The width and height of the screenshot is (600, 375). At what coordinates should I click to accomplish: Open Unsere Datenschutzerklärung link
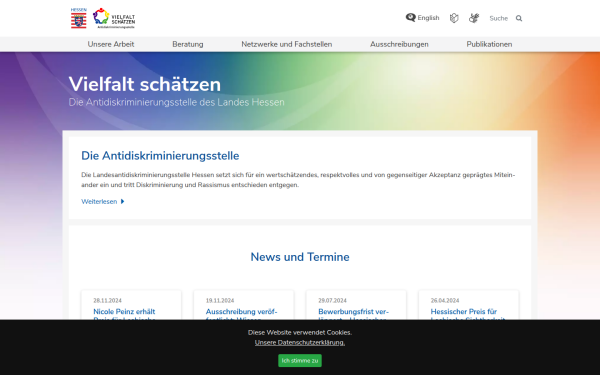(300, 342)
